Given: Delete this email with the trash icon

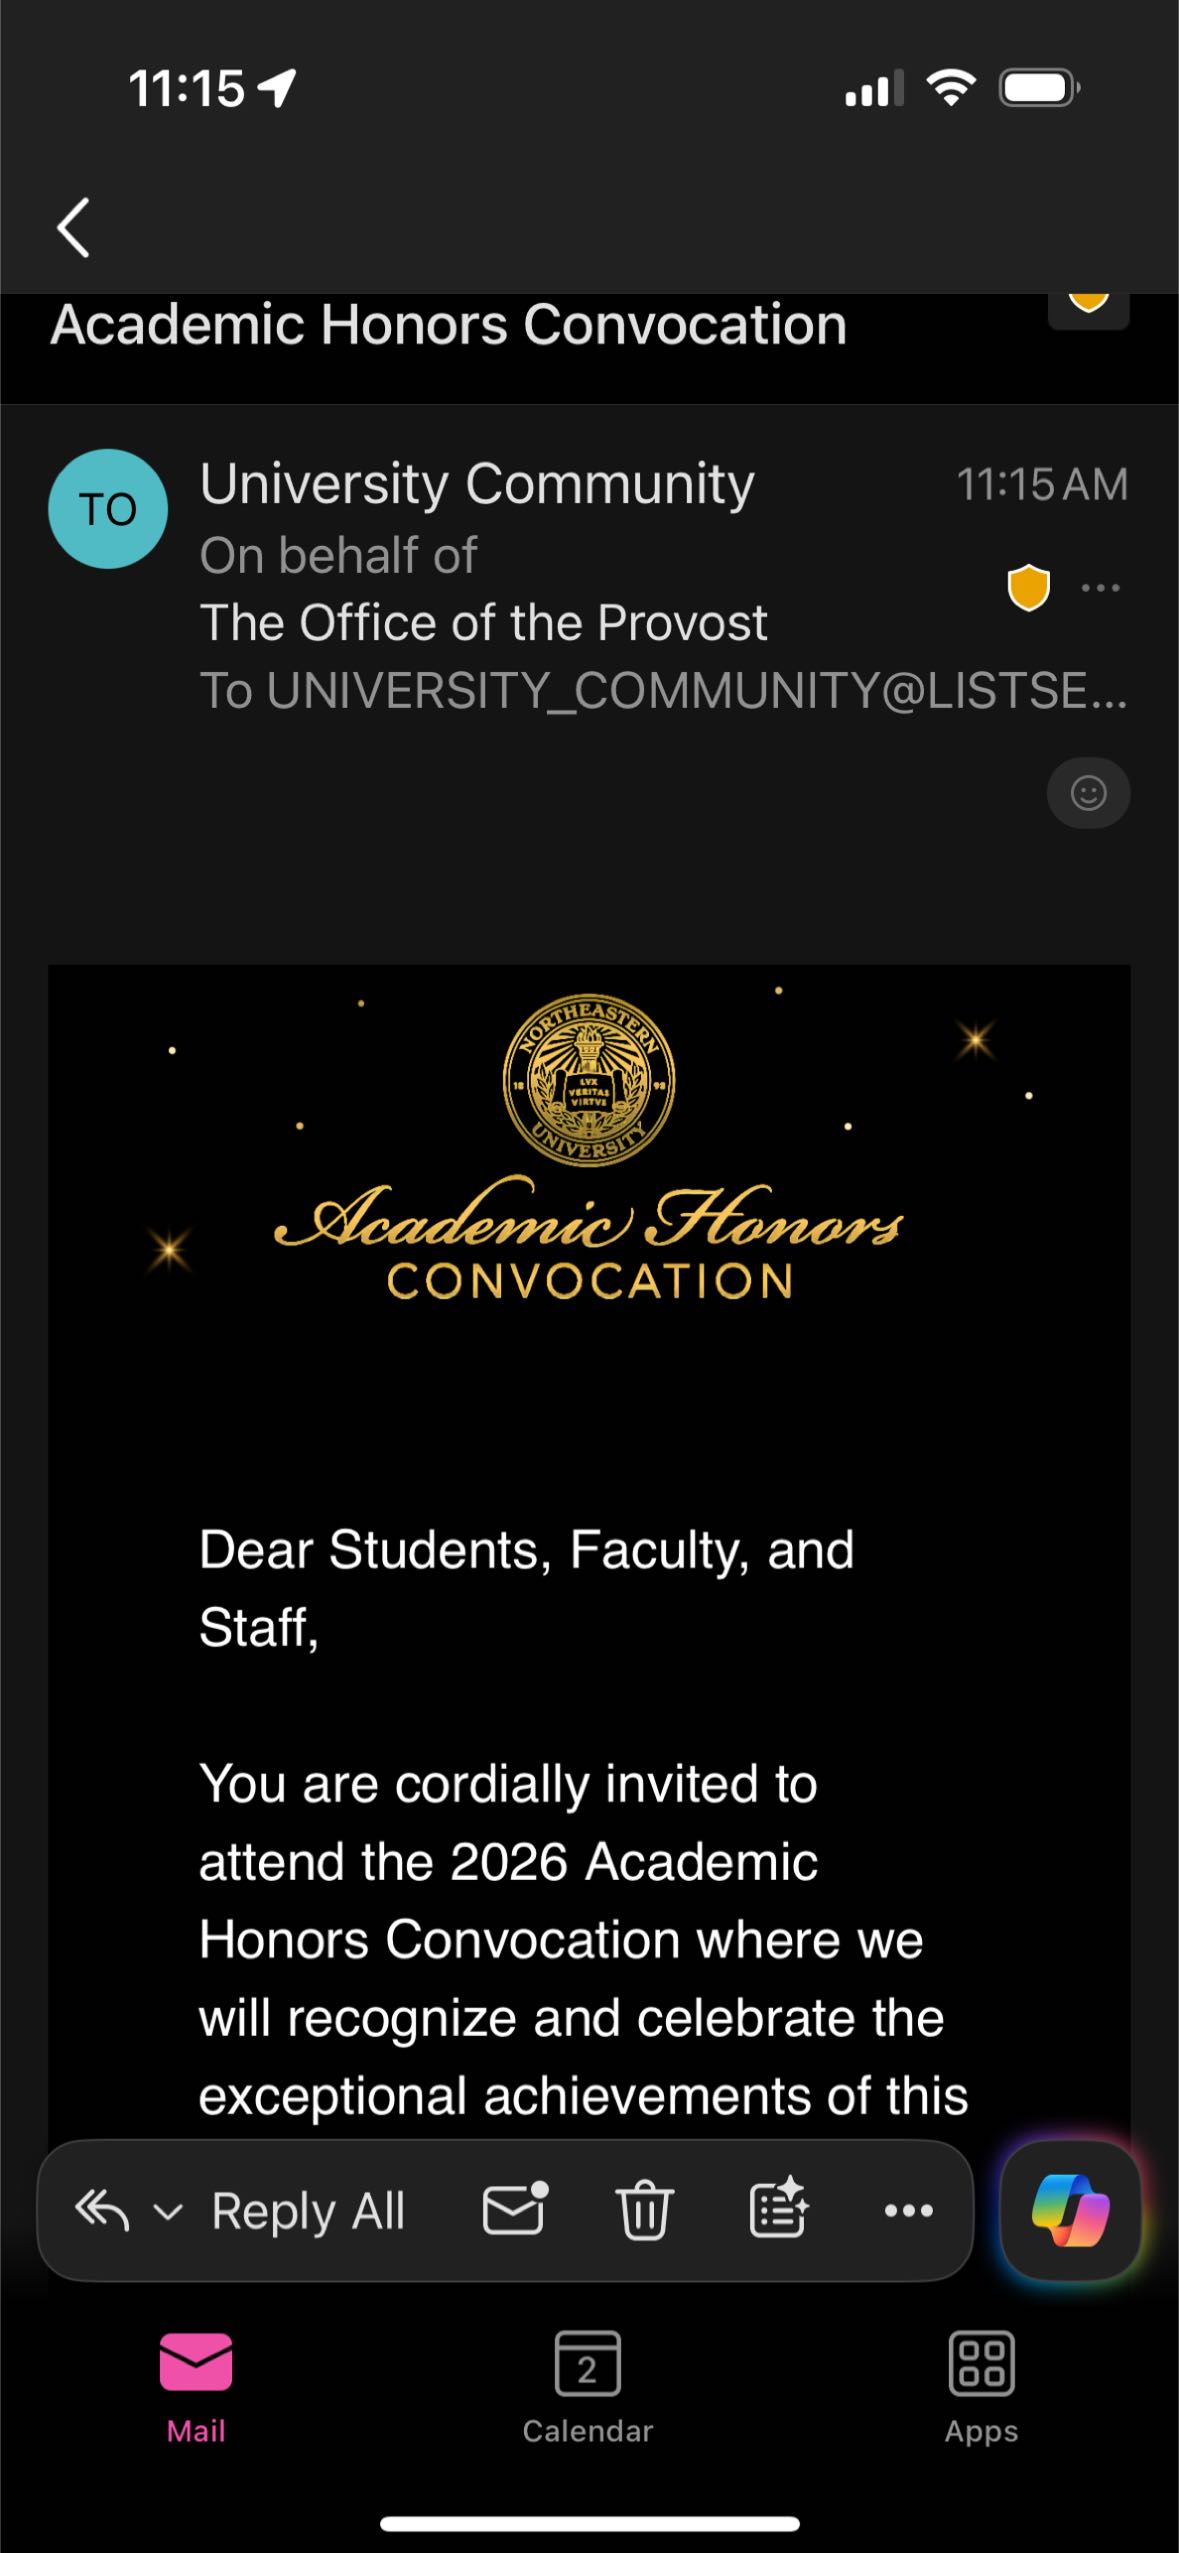Looking at the screenshot, I should click(644, 2209).
